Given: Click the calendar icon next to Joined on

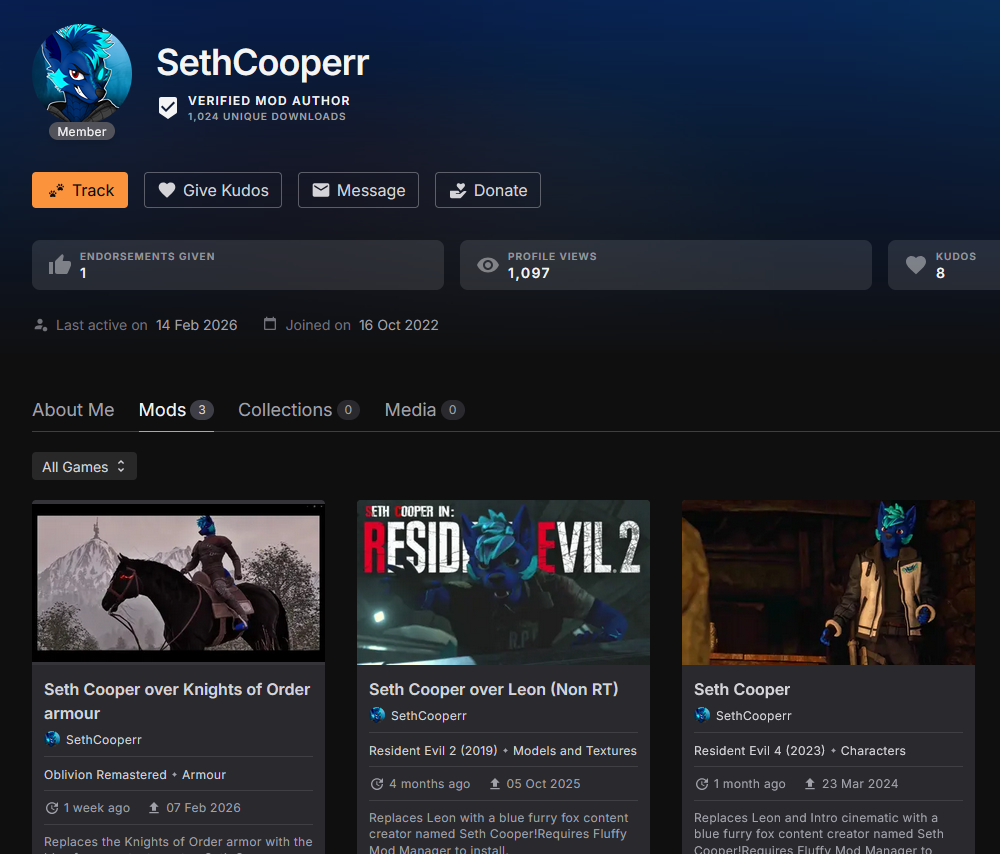Looking at the screenshot, I should tap(270, 324).
